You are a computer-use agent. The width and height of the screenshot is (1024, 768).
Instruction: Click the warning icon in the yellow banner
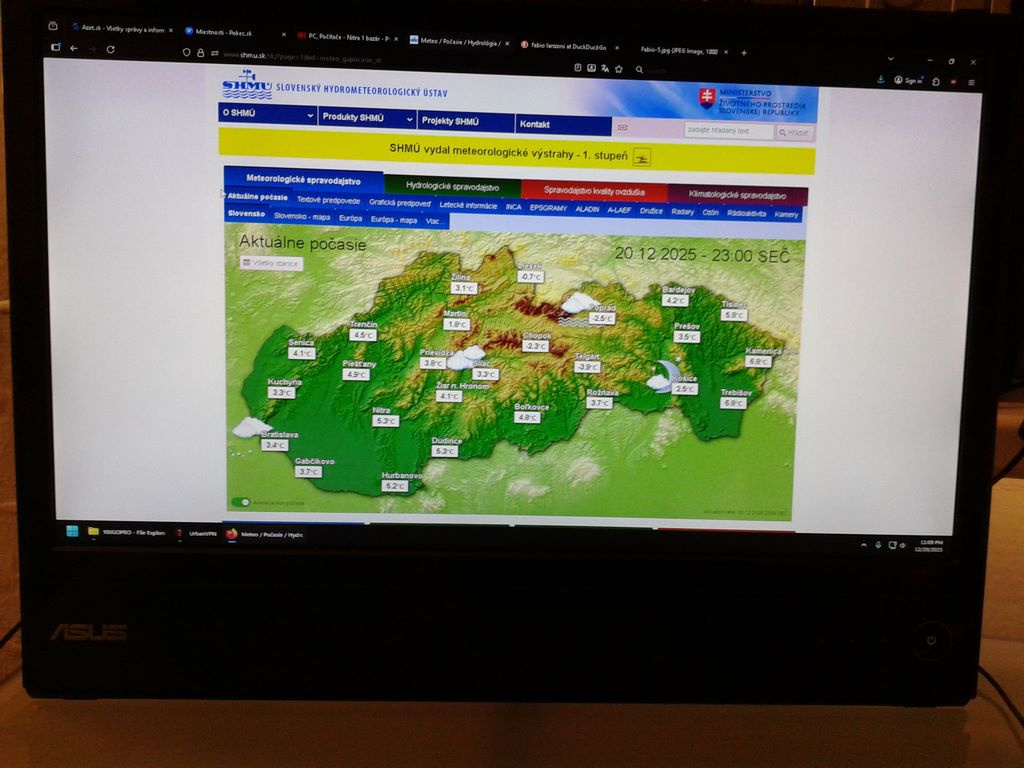coord(642,157)
